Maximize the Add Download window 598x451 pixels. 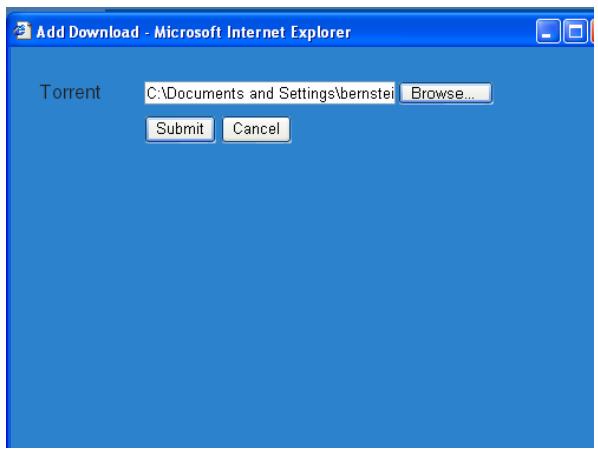coord(575,31)
